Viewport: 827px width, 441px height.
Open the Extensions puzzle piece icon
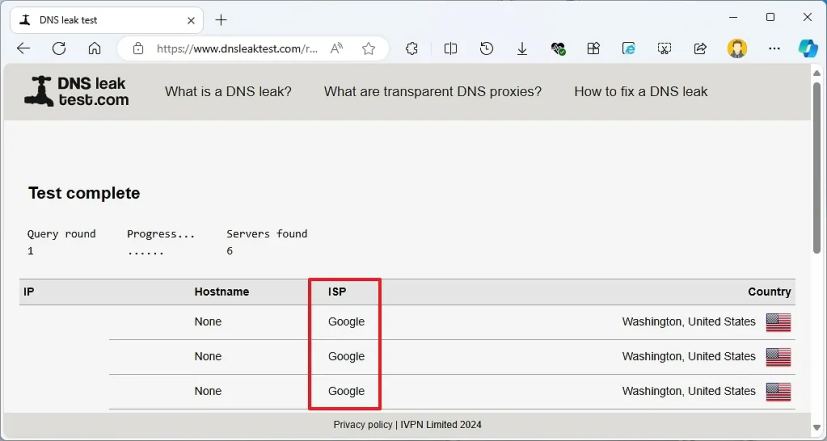[x=412, y=49]
